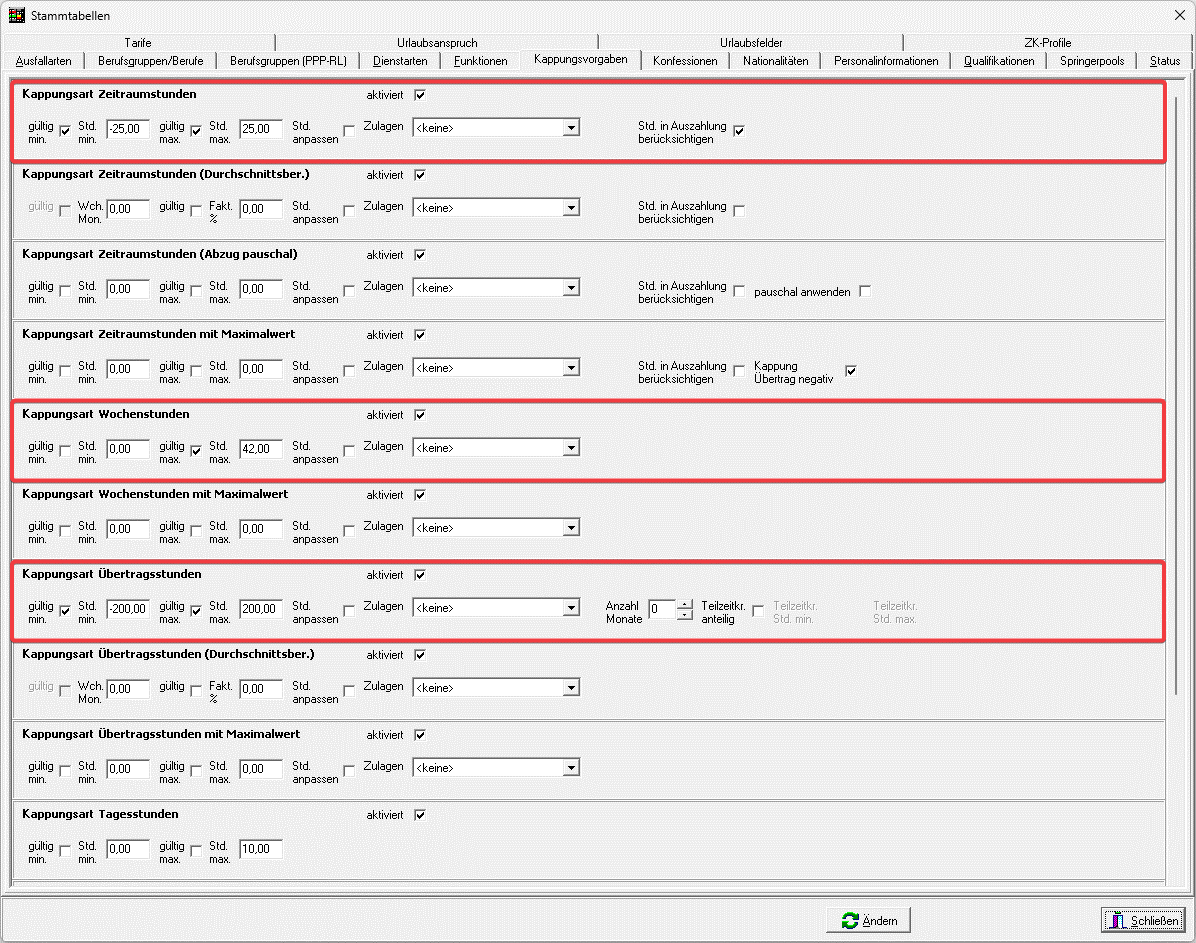Enable the pauschal anwenden checkbox
Image resolution: width=1196 pixels, height=943 pixels.
click(x=865, y=291)
